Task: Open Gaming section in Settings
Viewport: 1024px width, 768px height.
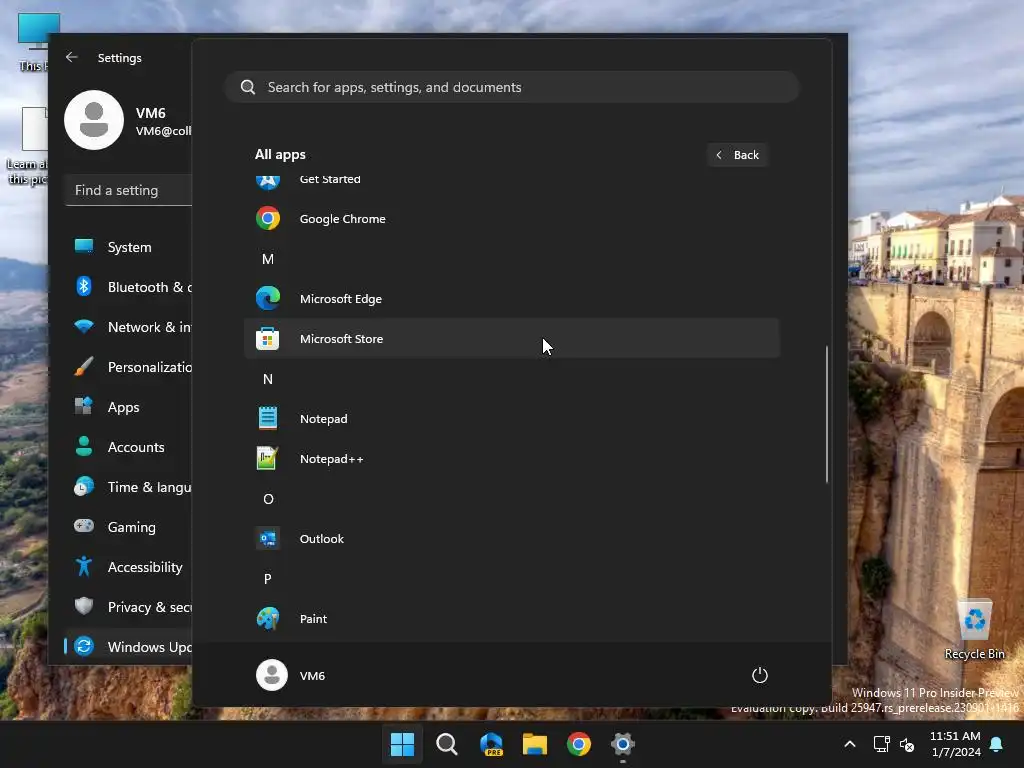Action: click(129, 527)
